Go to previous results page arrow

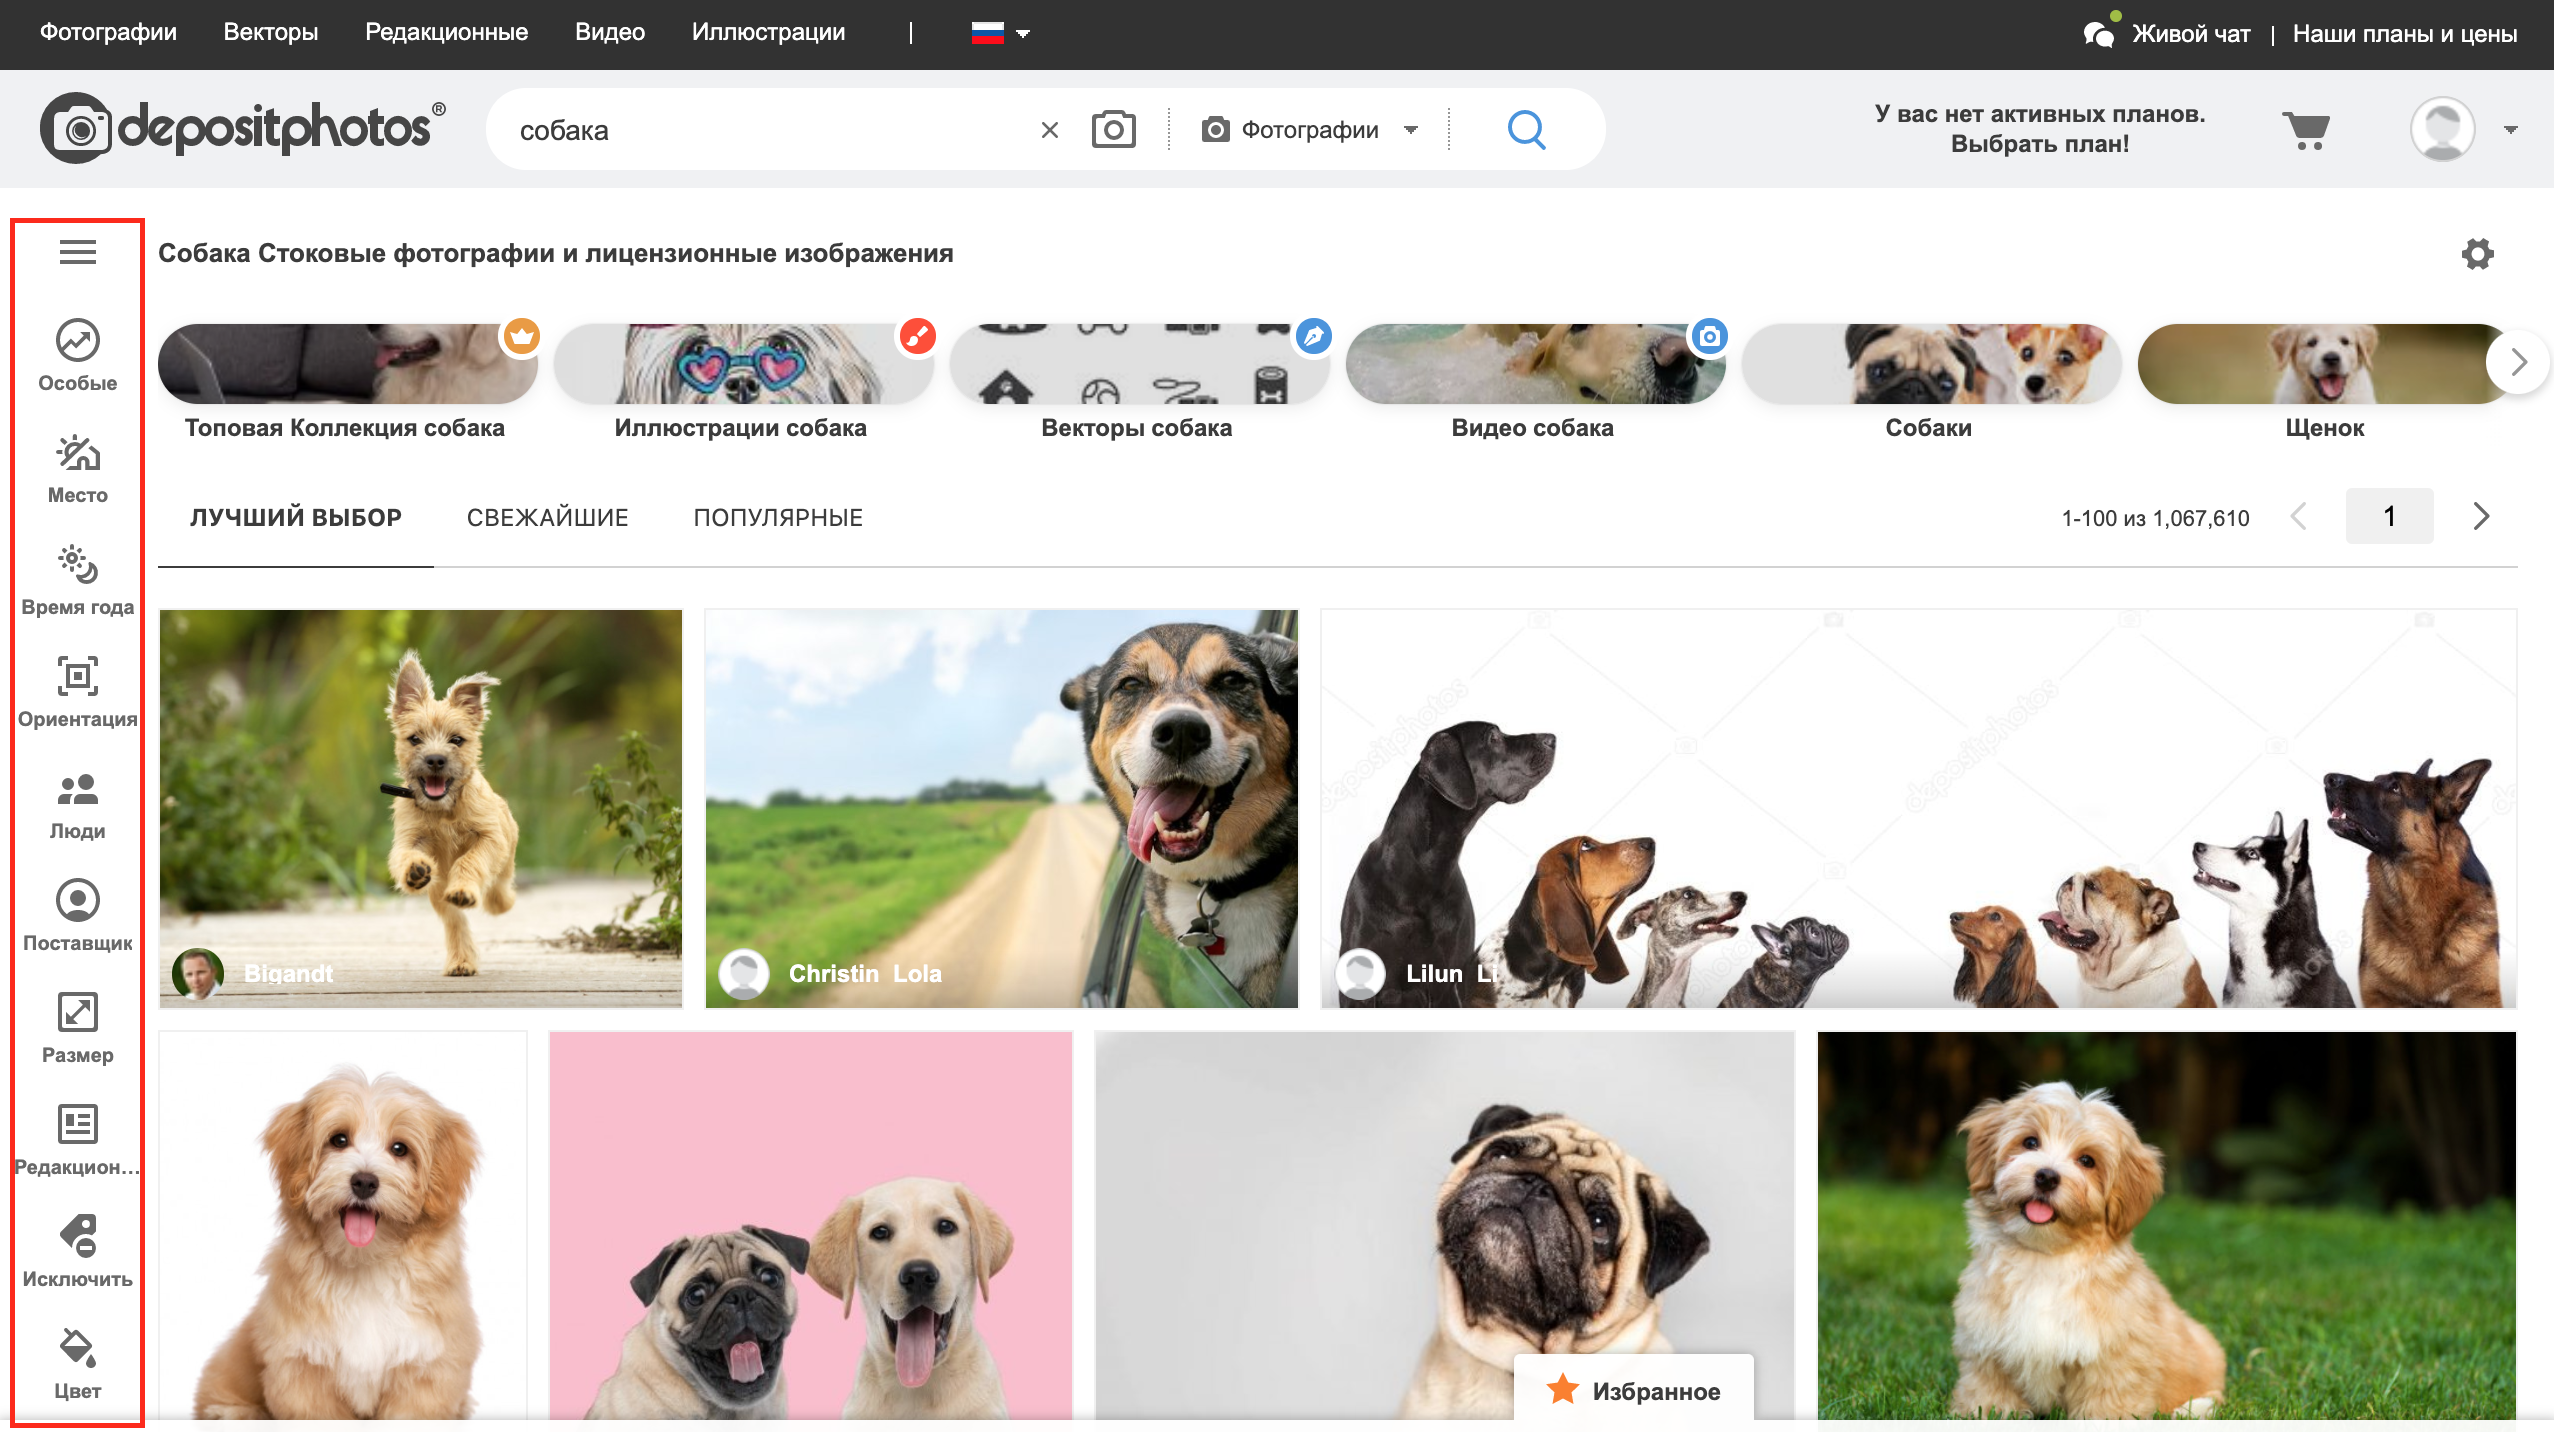2299,516
